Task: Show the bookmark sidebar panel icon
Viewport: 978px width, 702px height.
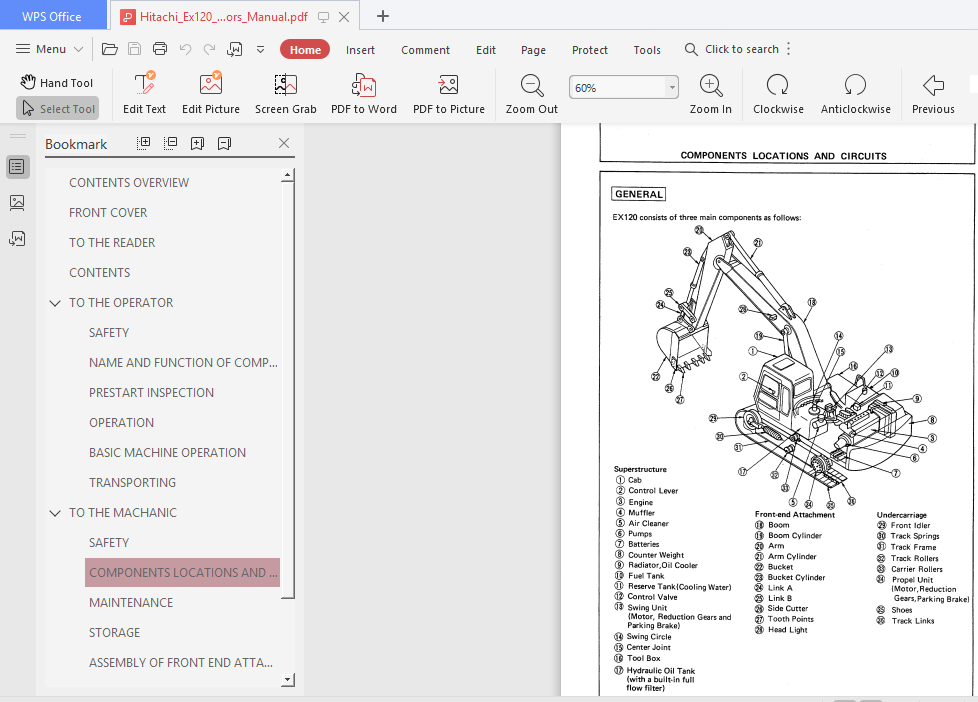Action: 17,167
